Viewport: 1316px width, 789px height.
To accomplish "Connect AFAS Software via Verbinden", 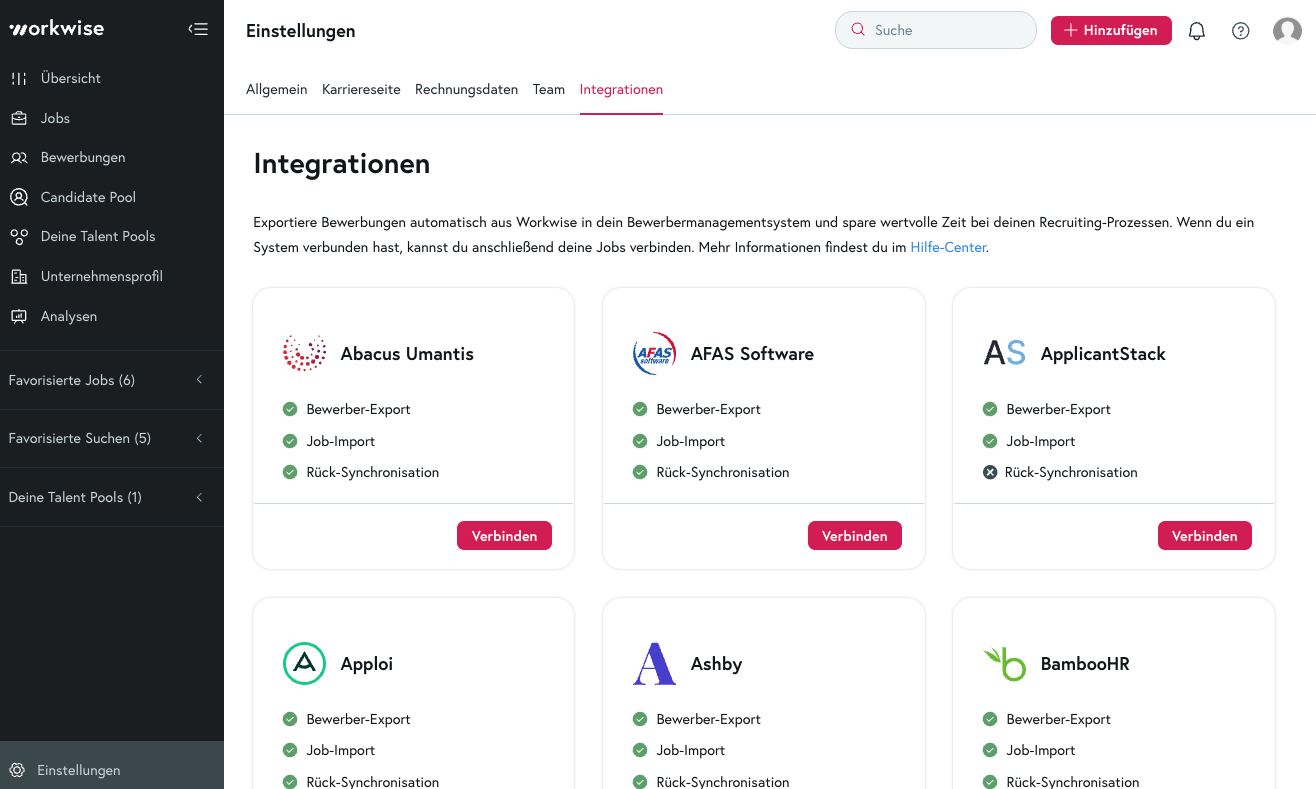I will point(855,536).
